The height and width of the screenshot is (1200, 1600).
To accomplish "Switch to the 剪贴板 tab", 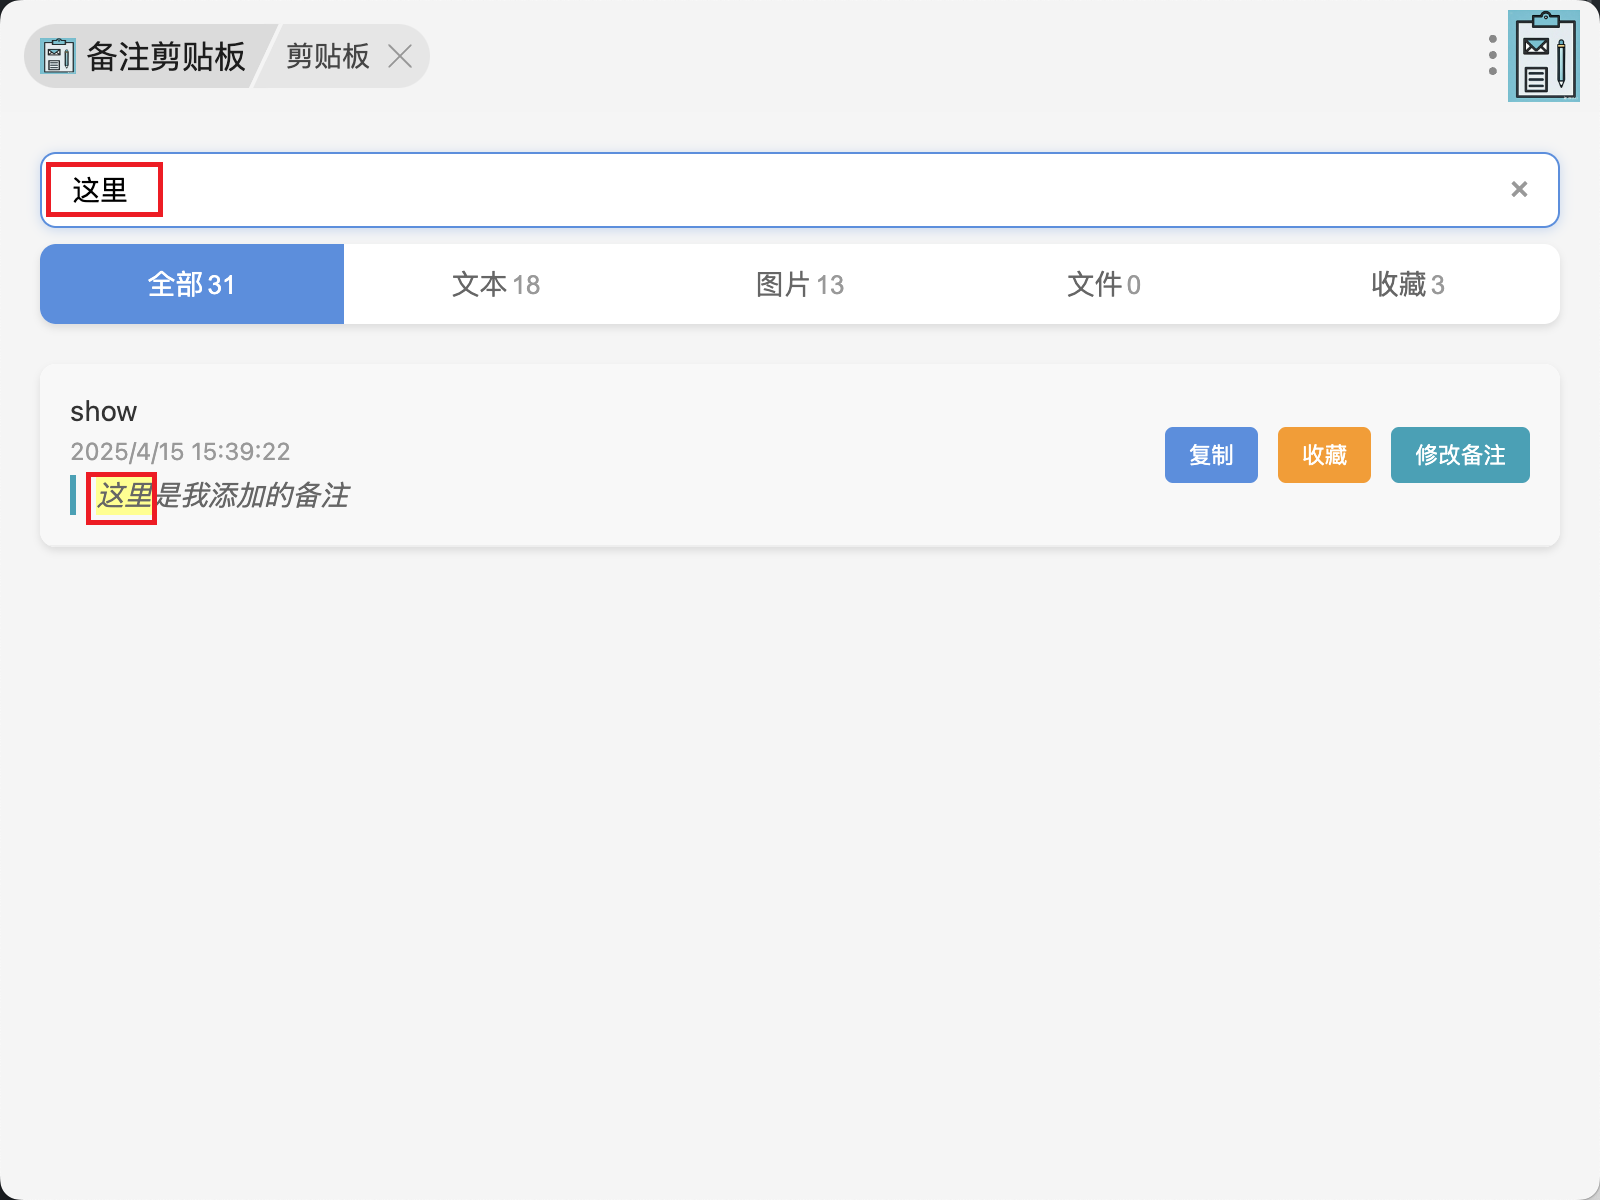I will tap(328, 56).
